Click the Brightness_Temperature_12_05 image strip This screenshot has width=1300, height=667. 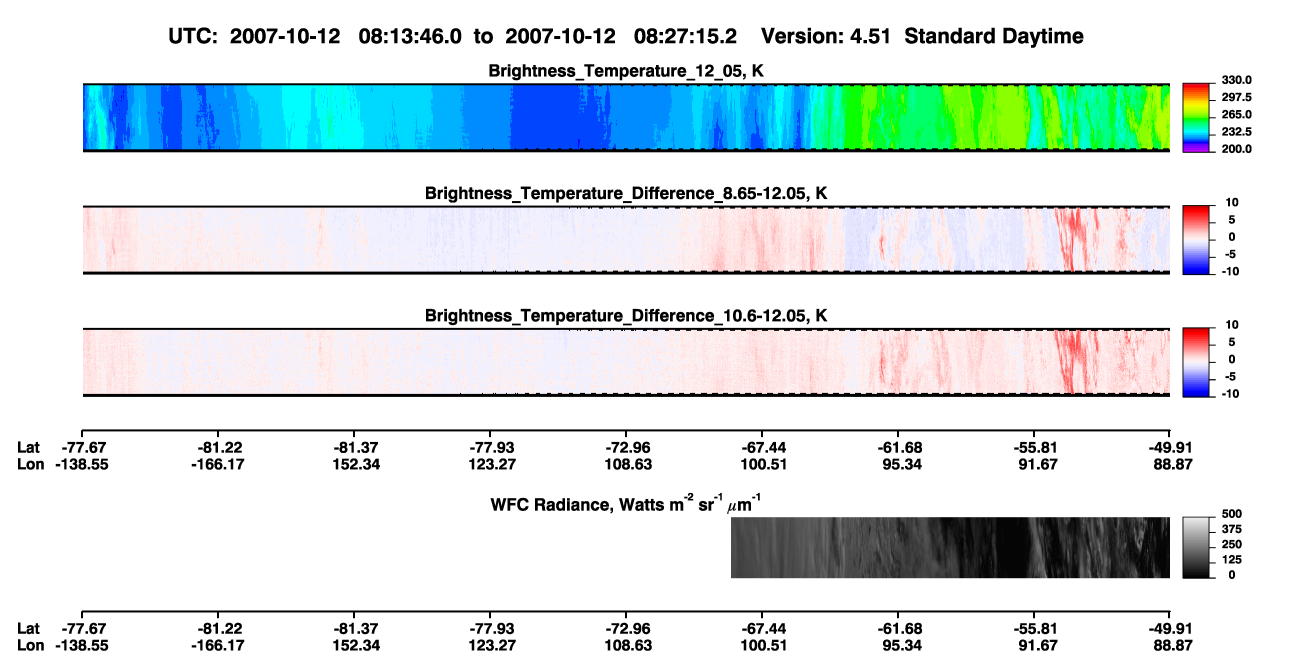click(626, 118)
